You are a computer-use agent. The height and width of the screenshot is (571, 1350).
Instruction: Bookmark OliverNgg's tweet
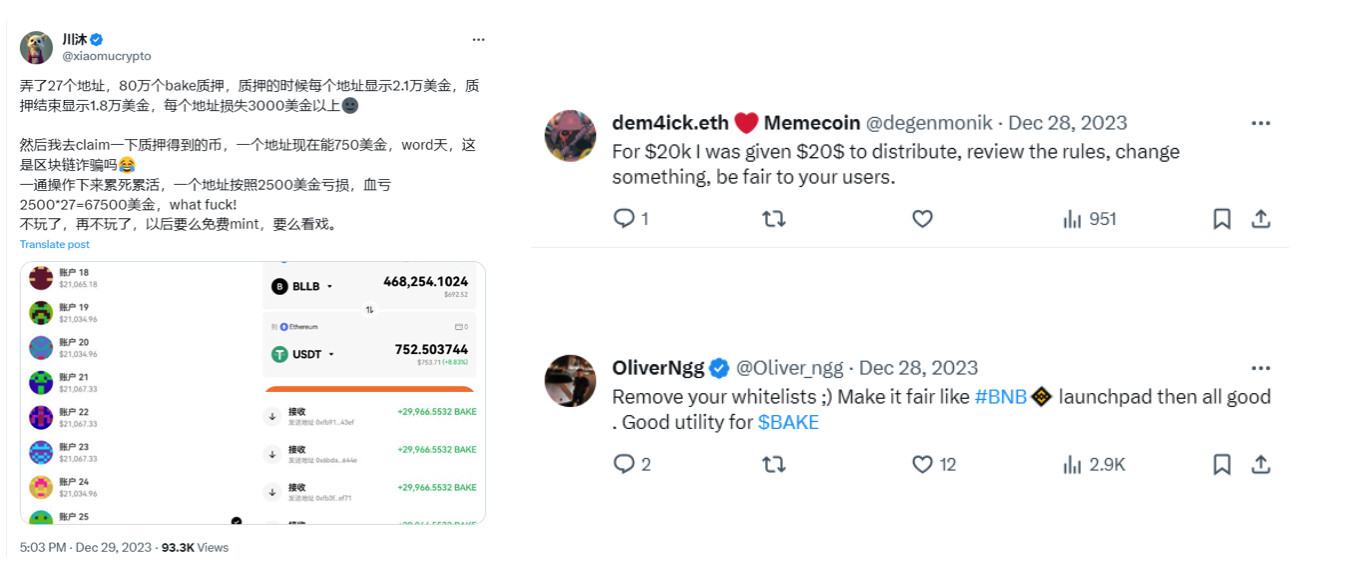(x=1221, y=464)
